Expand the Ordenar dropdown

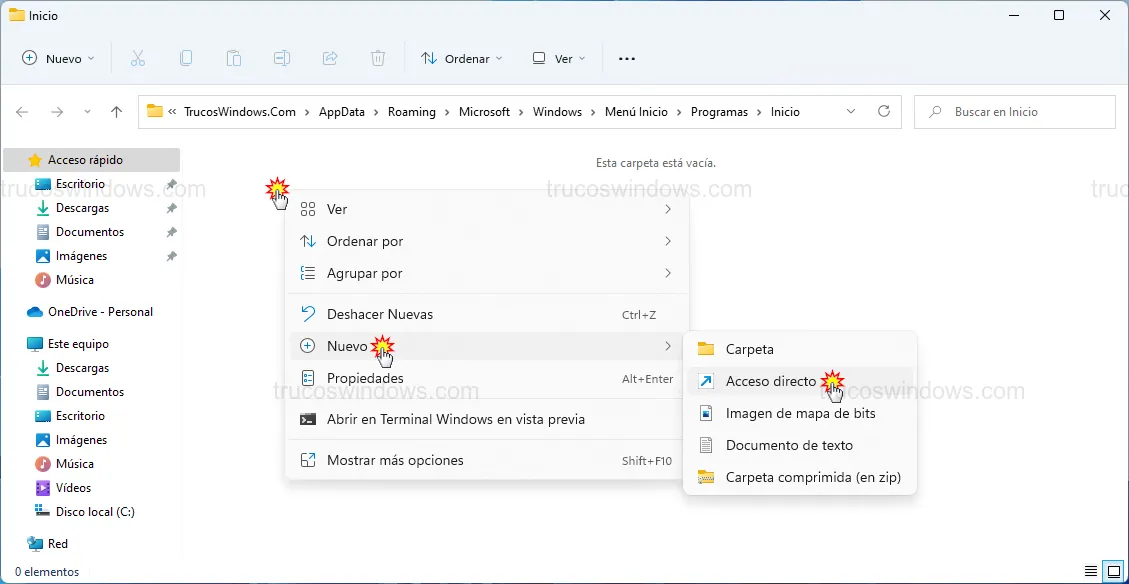coord(462,59)
